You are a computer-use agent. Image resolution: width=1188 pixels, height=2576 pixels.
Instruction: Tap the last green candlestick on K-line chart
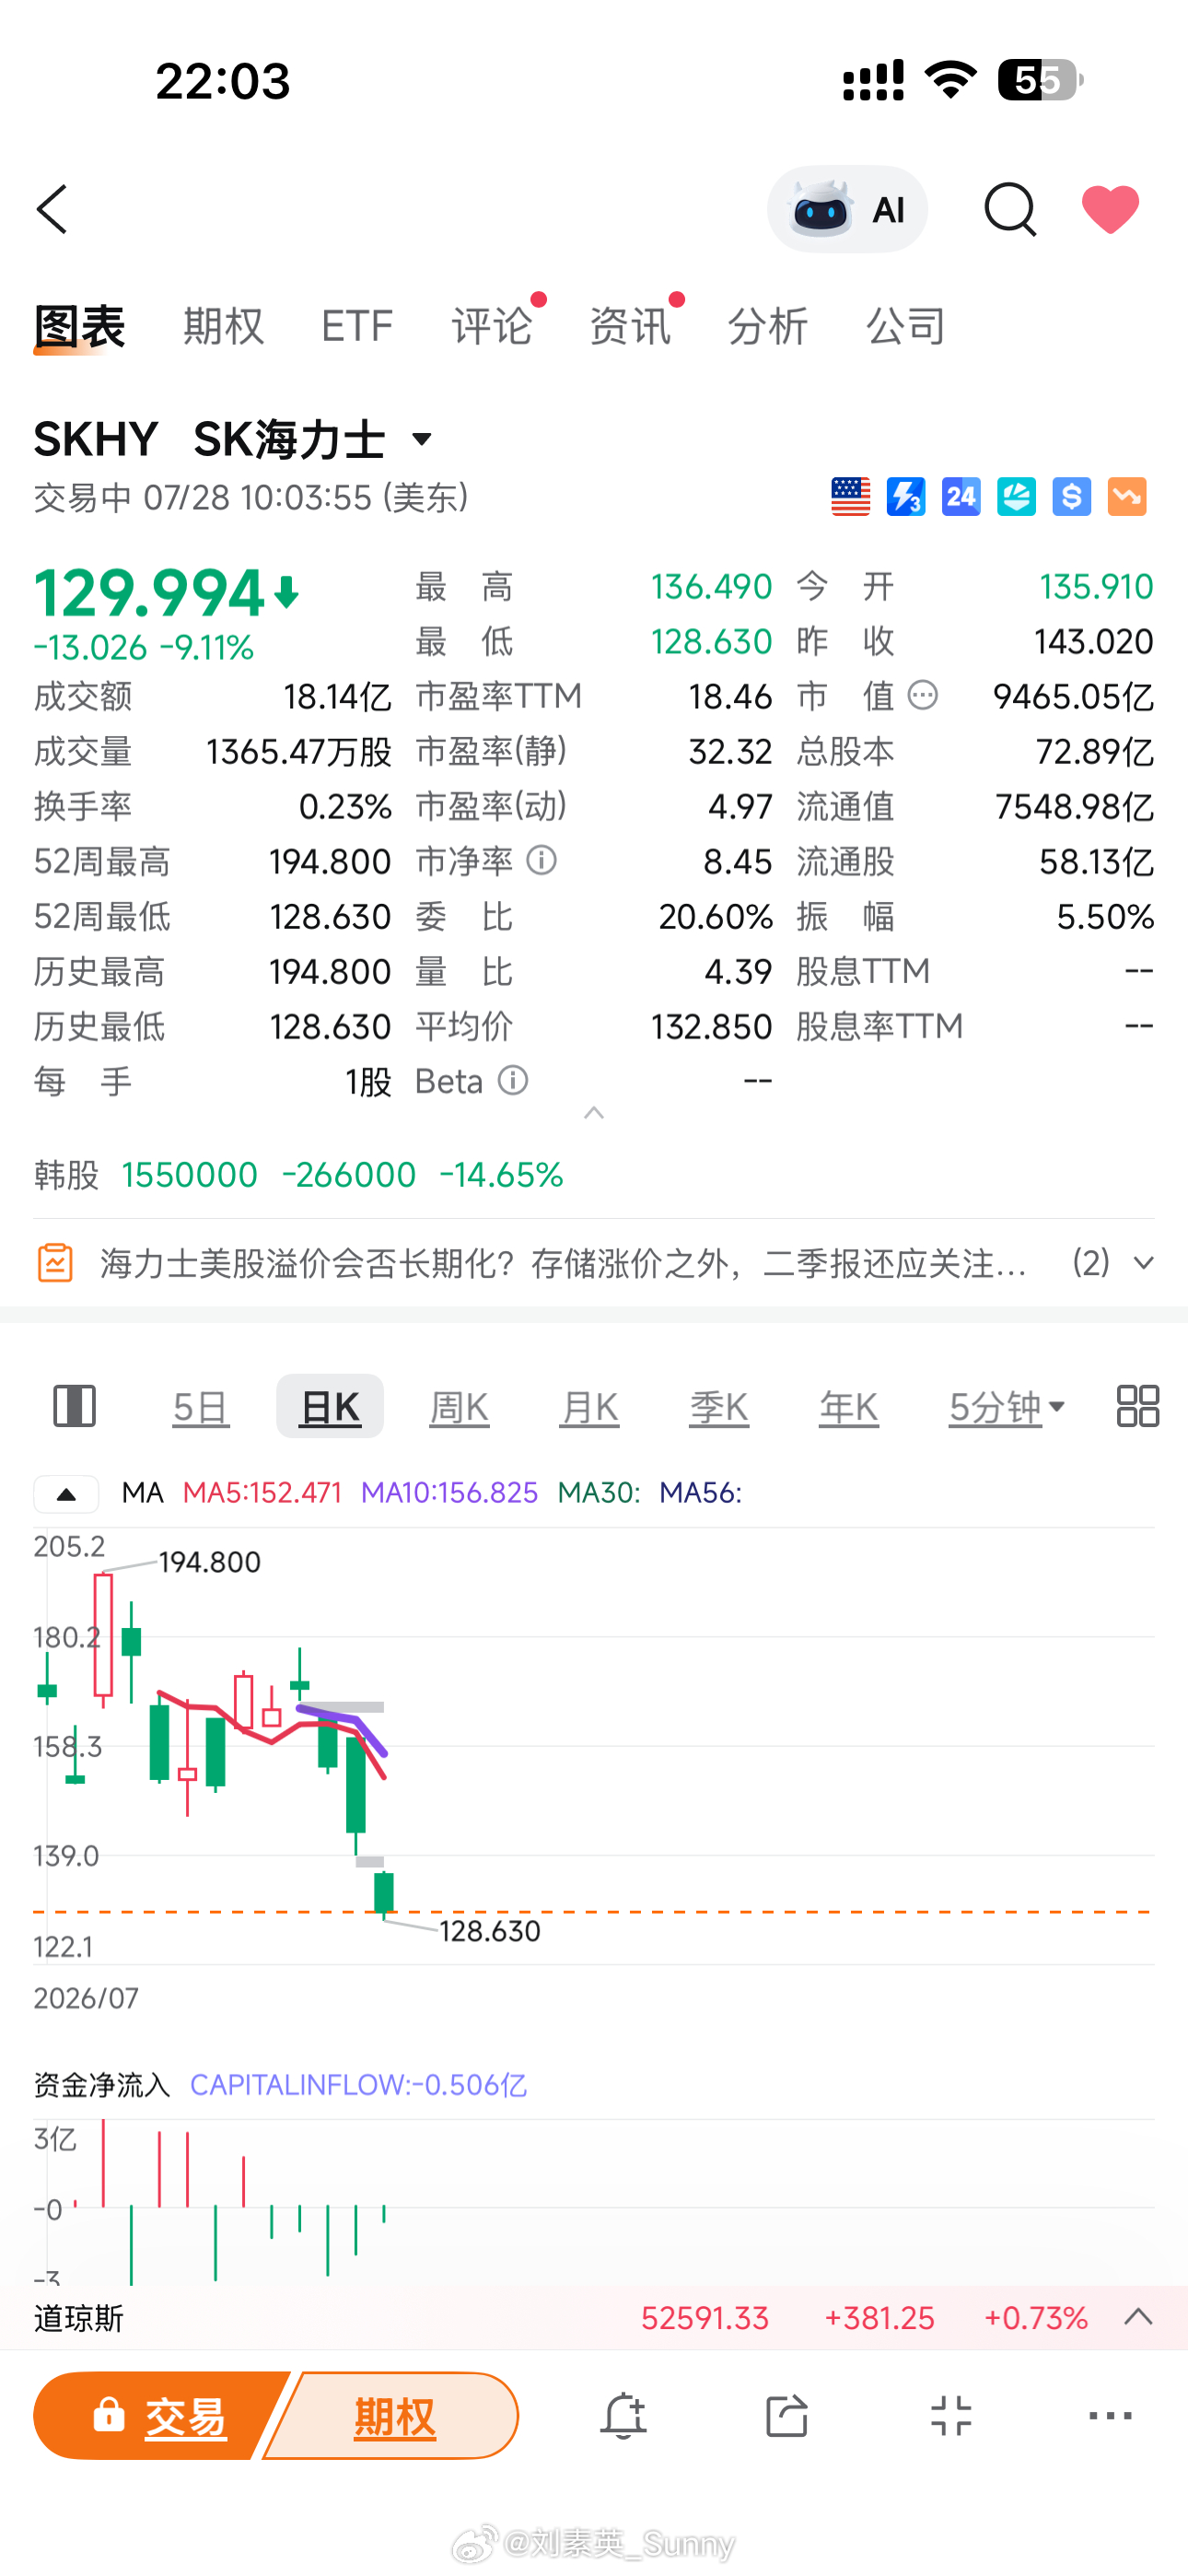pyautogui.click(x=384, y=1894)
